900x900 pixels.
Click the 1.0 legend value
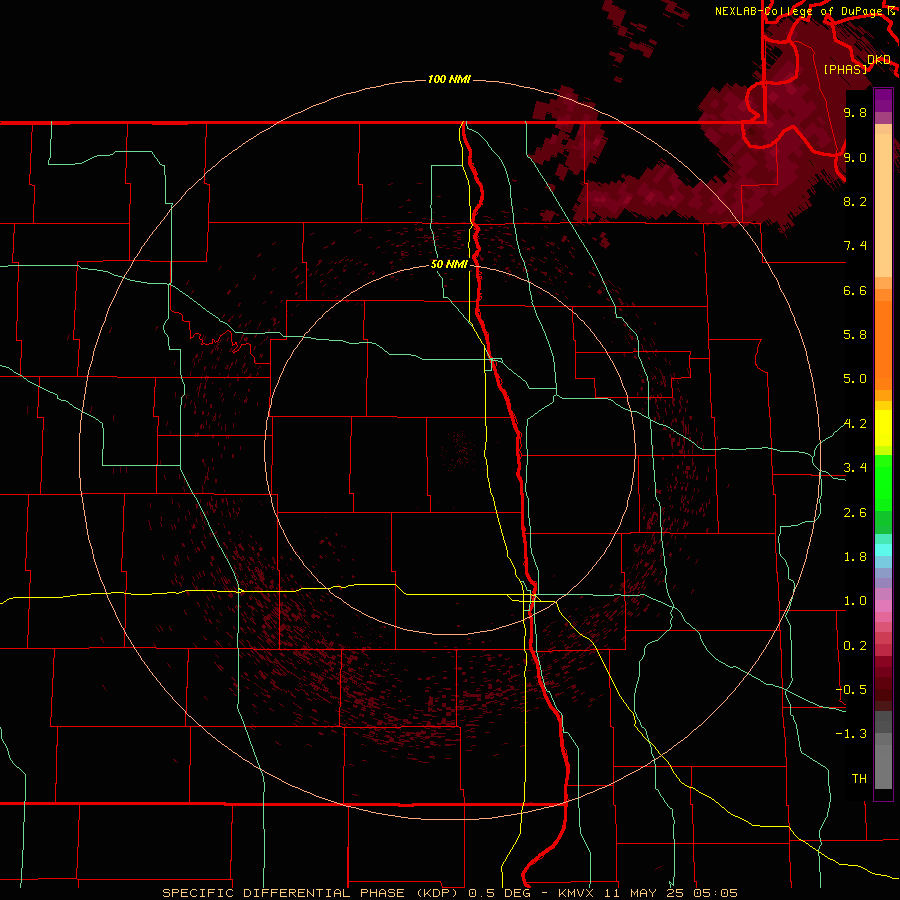tap(855, 601)
